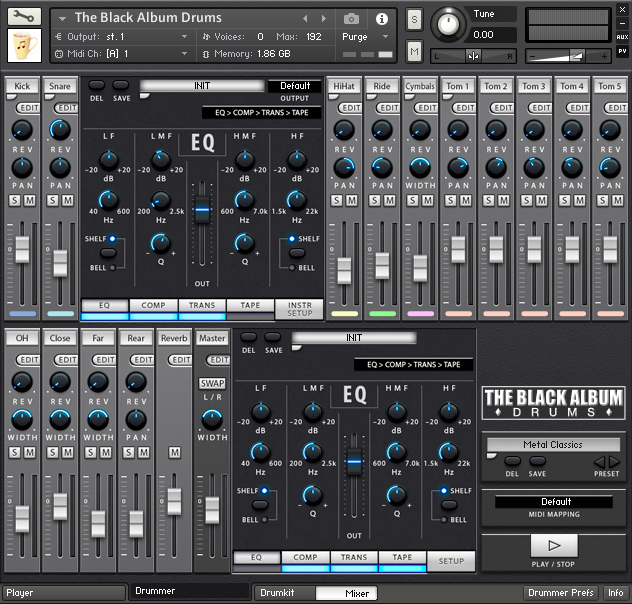This screenshot has height=604, width=632.
Task: Adjust the Tune knob
Action: 447,24
